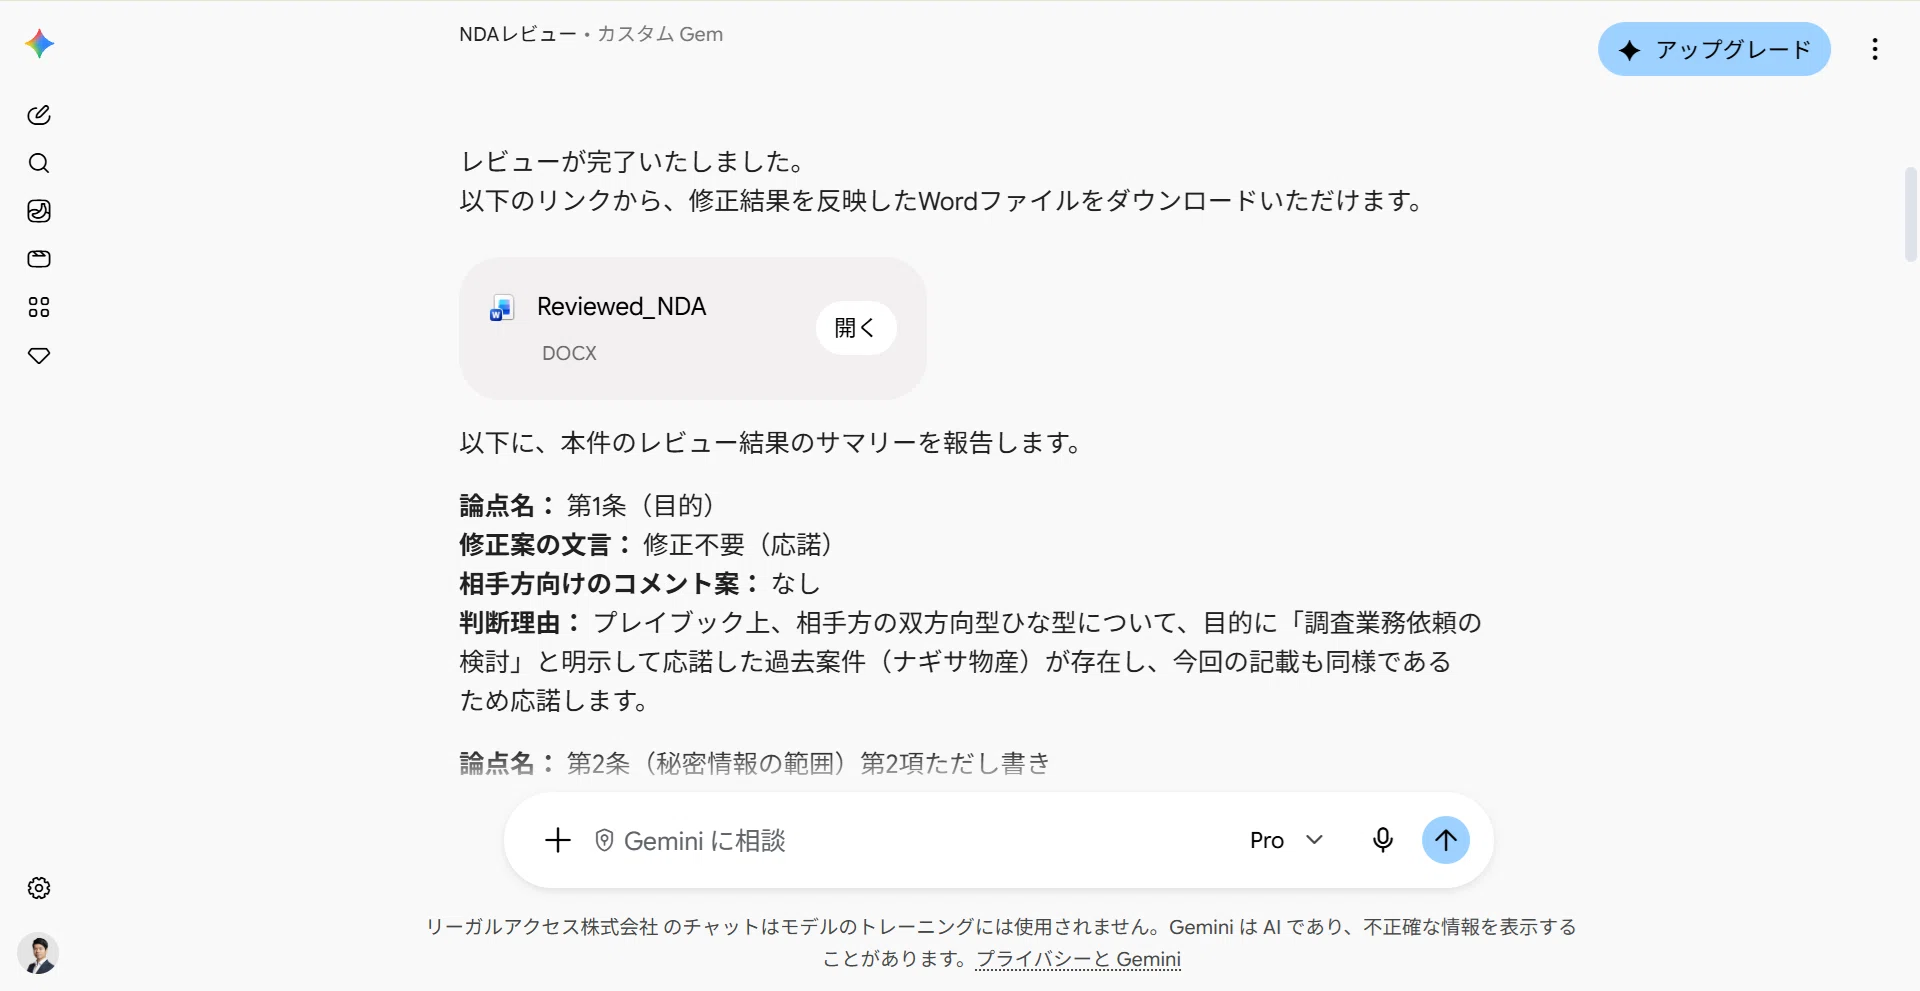The width and height of the screenshot is (1920, 991).
Task: Activate microphone voice input
Action: [x=1383, y=840]
